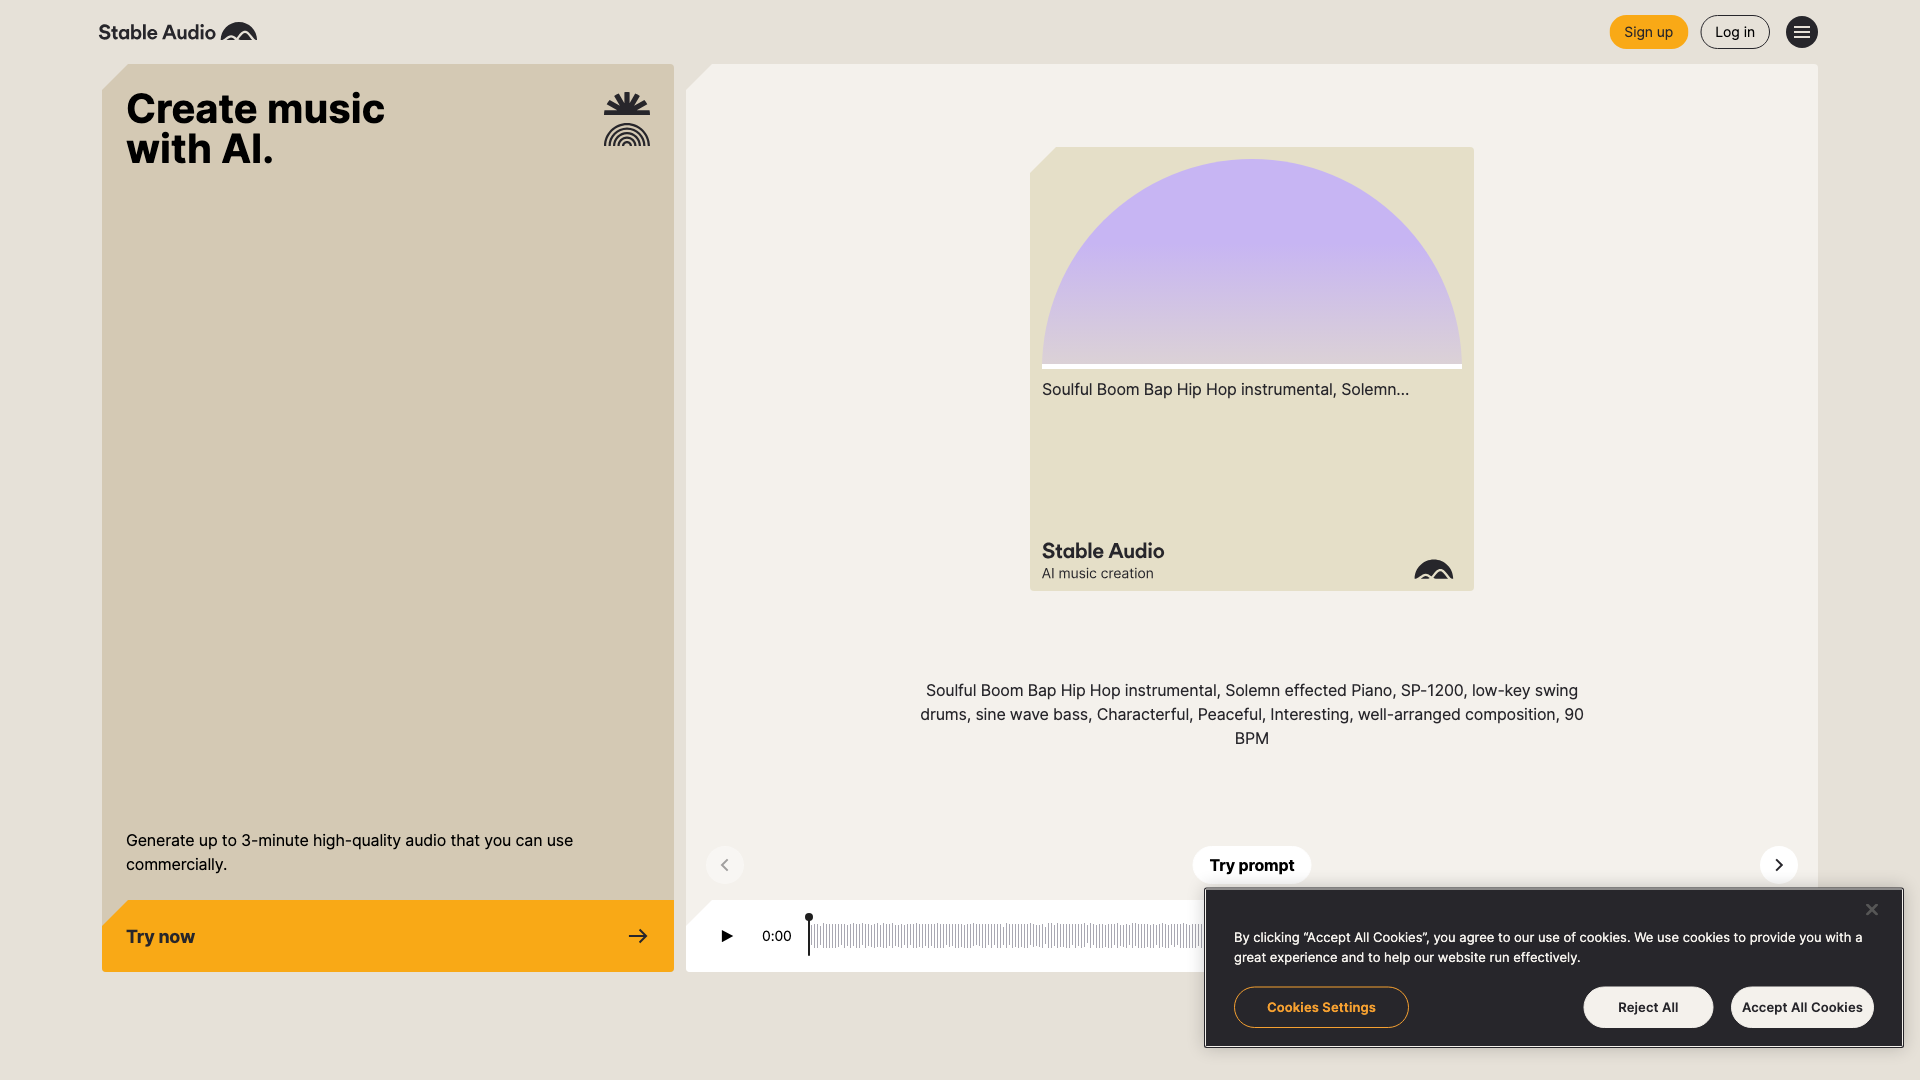Click the Sign up button
Viewport: 1920px width, 1080px height.
1648,32
